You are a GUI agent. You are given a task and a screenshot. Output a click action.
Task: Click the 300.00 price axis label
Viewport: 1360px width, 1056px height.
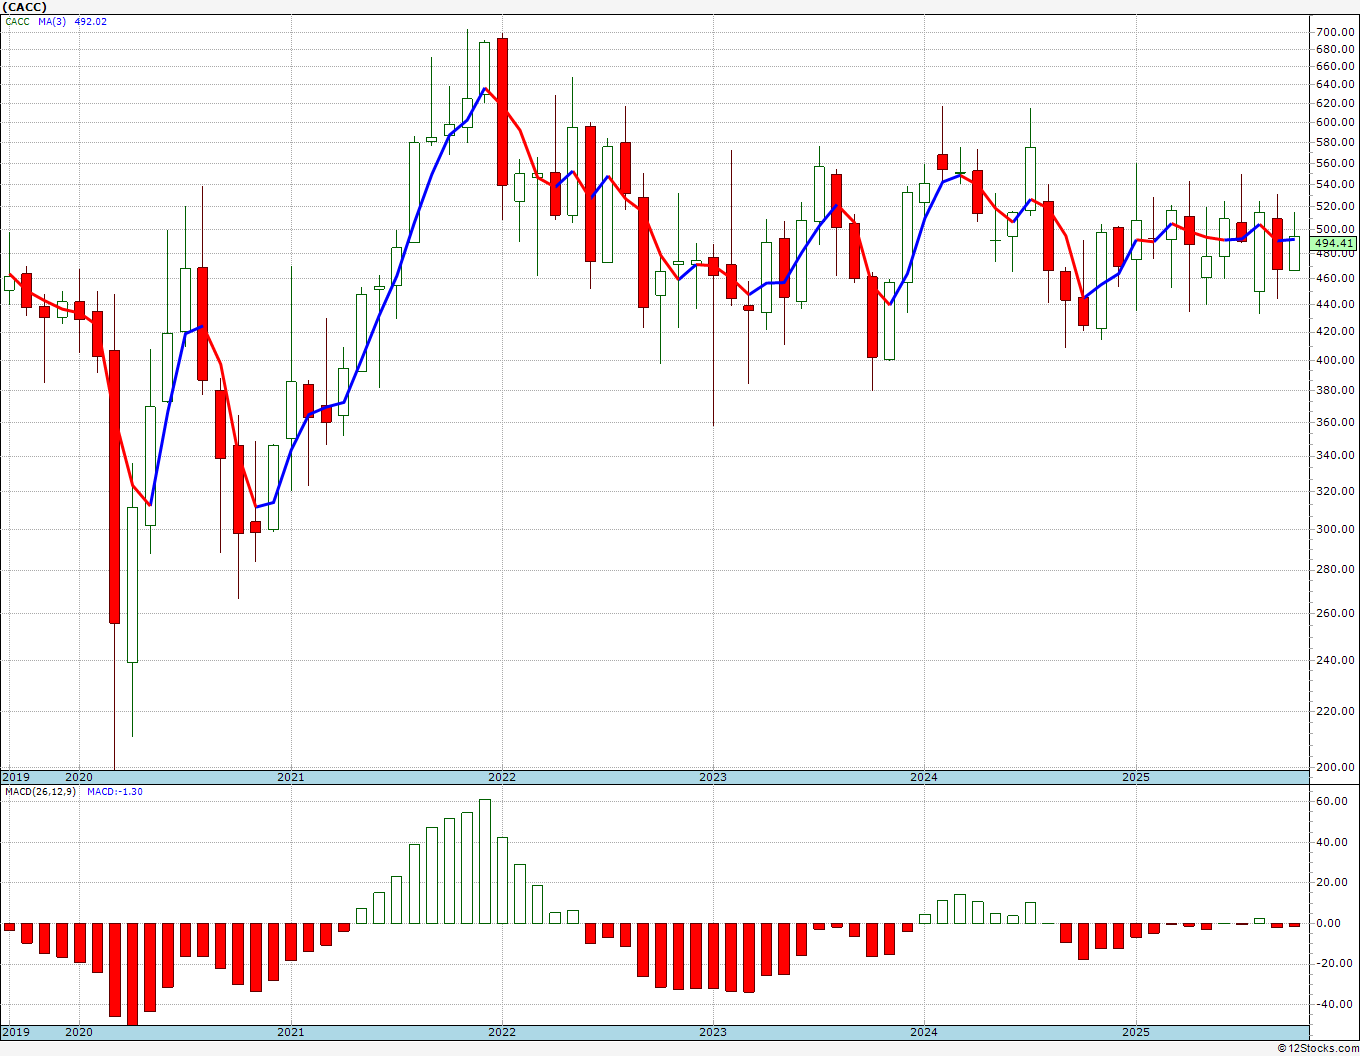[x=1336, y=529]
